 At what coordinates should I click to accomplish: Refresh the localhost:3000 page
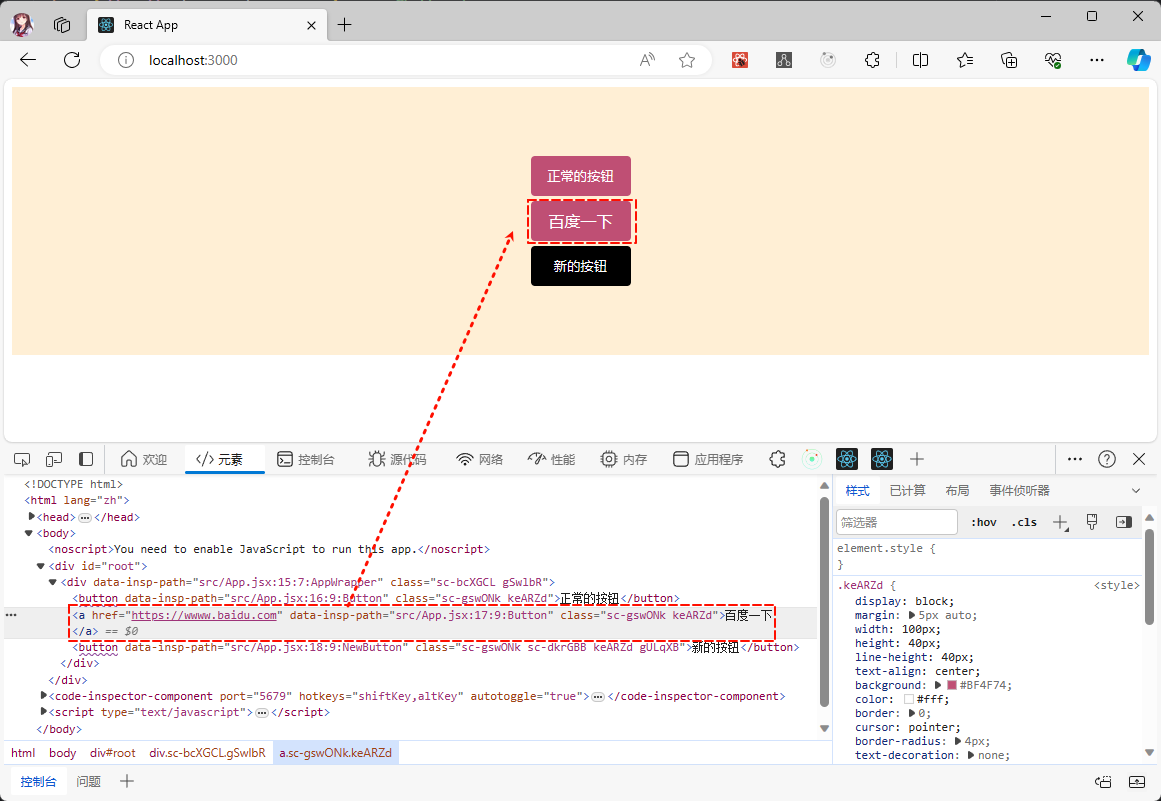(x=70, y=60)
